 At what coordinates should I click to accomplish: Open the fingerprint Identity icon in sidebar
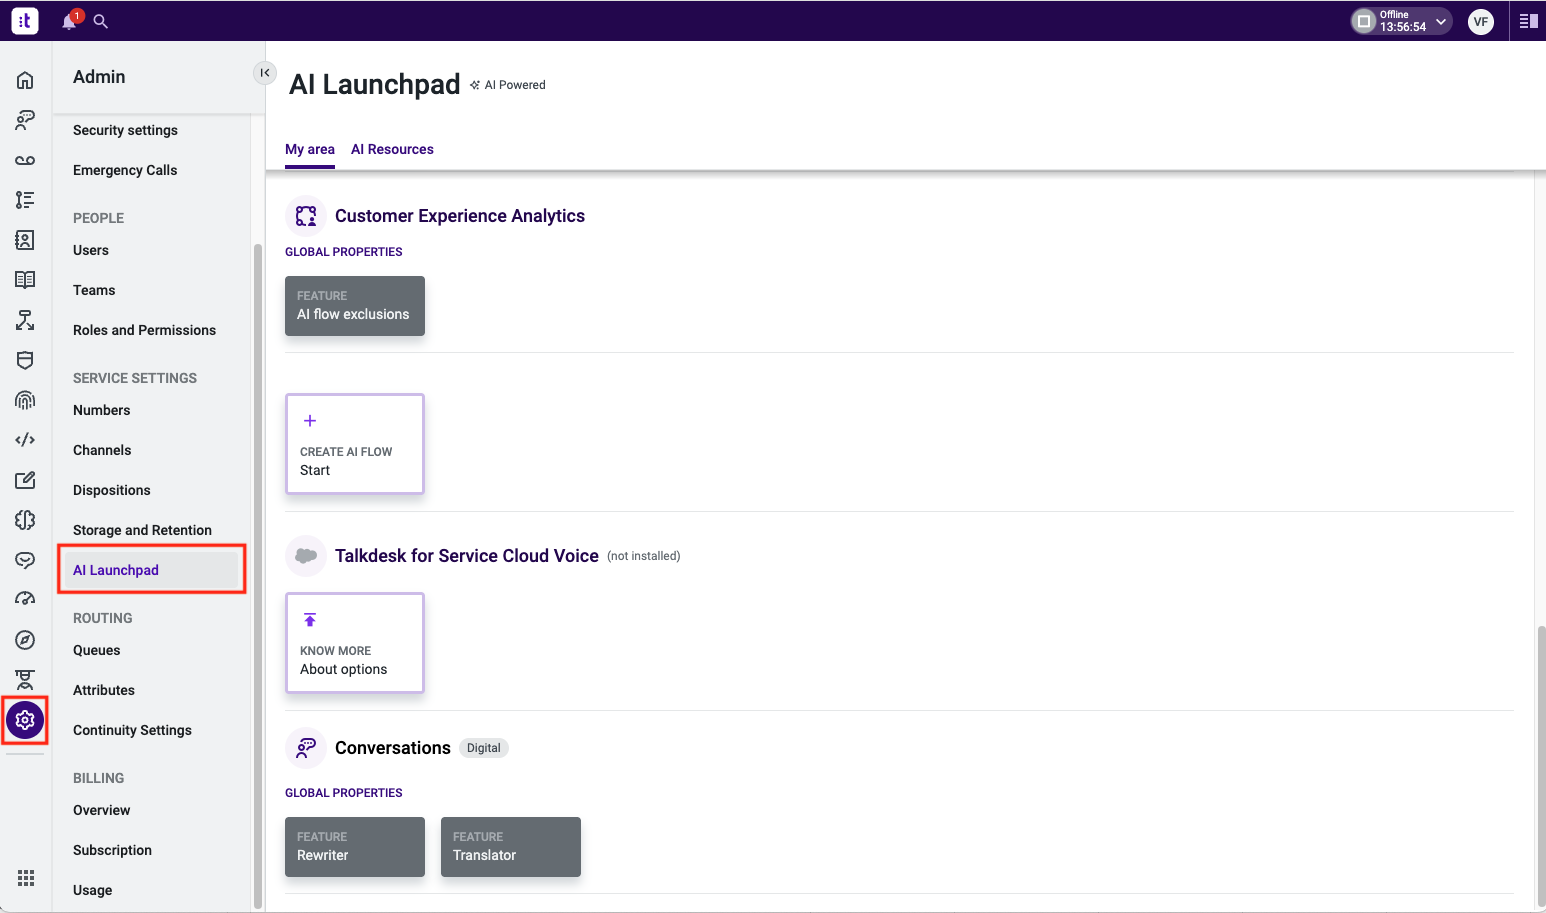(25, 400)
